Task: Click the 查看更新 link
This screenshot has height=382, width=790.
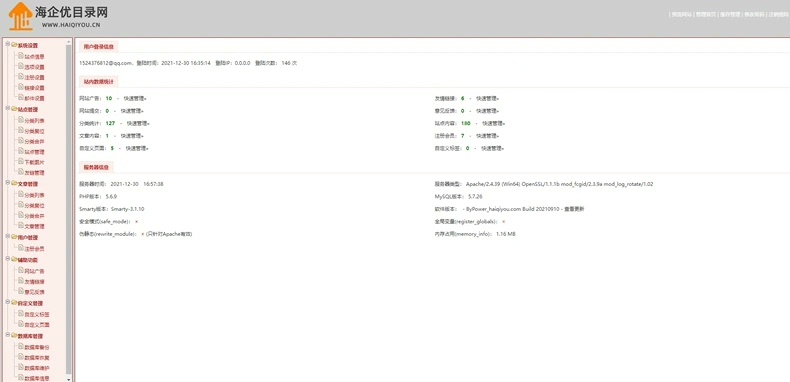Action: [x=574, y=209]
